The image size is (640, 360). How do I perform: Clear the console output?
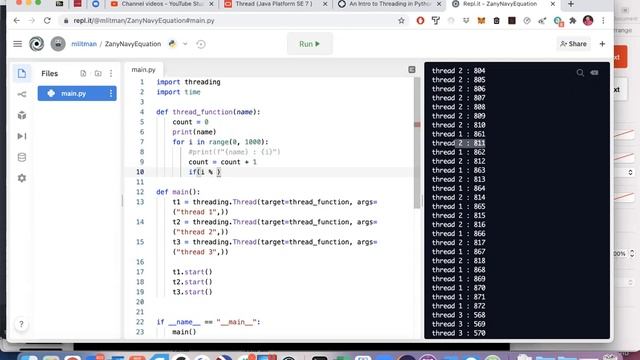tap(594, 73)
